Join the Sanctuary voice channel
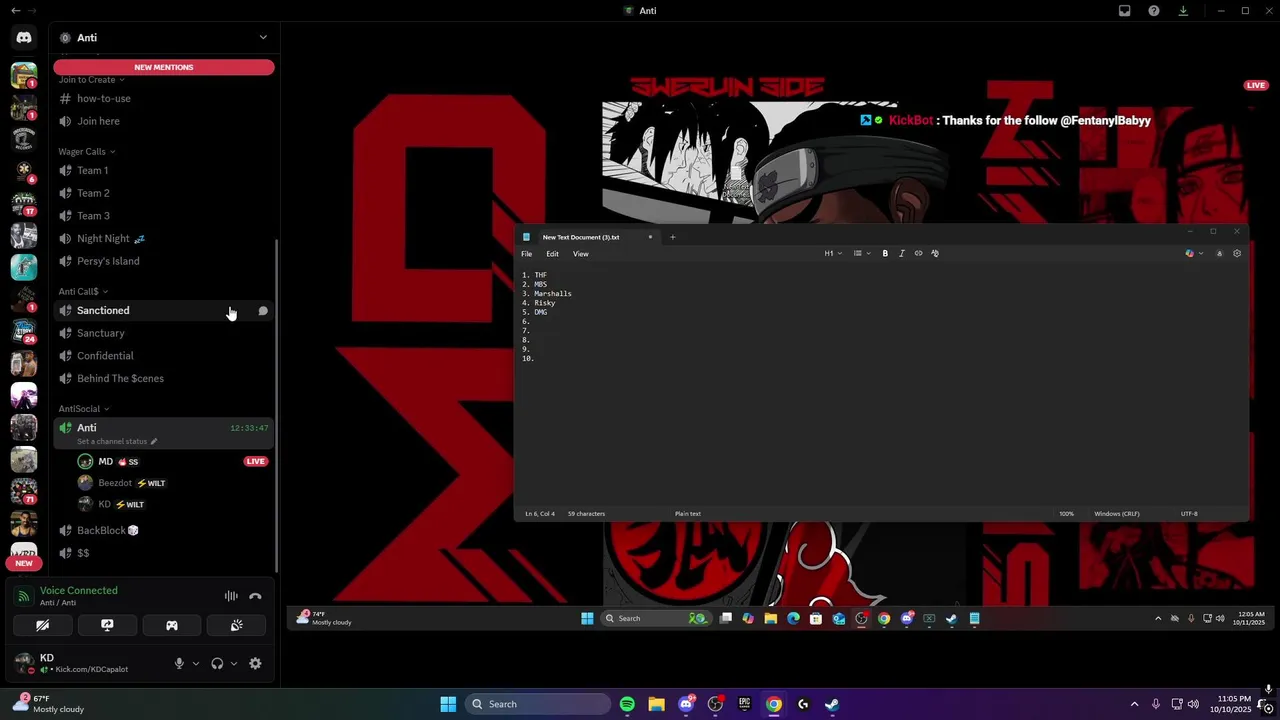 point(164,333)
